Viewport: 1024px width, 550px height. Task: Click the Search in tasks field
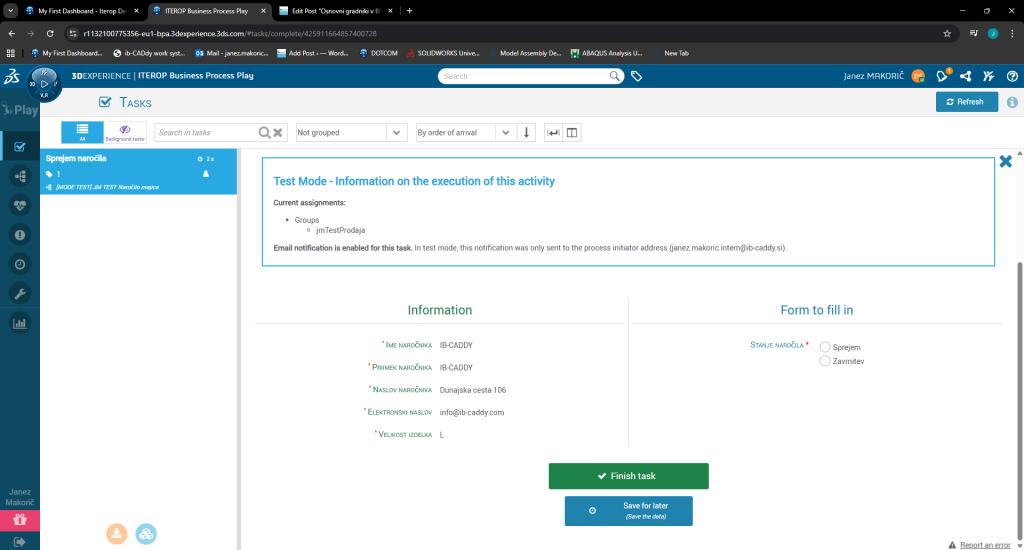206,133
